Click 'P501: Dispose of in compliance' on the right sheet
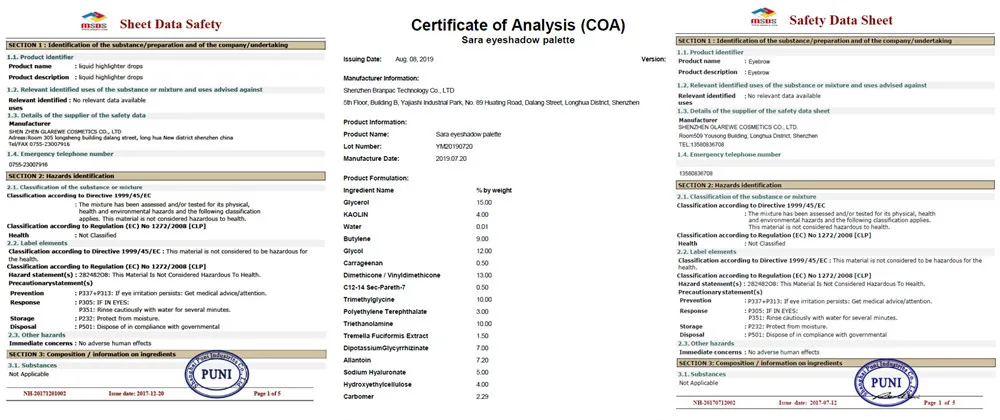 (816, 335)
